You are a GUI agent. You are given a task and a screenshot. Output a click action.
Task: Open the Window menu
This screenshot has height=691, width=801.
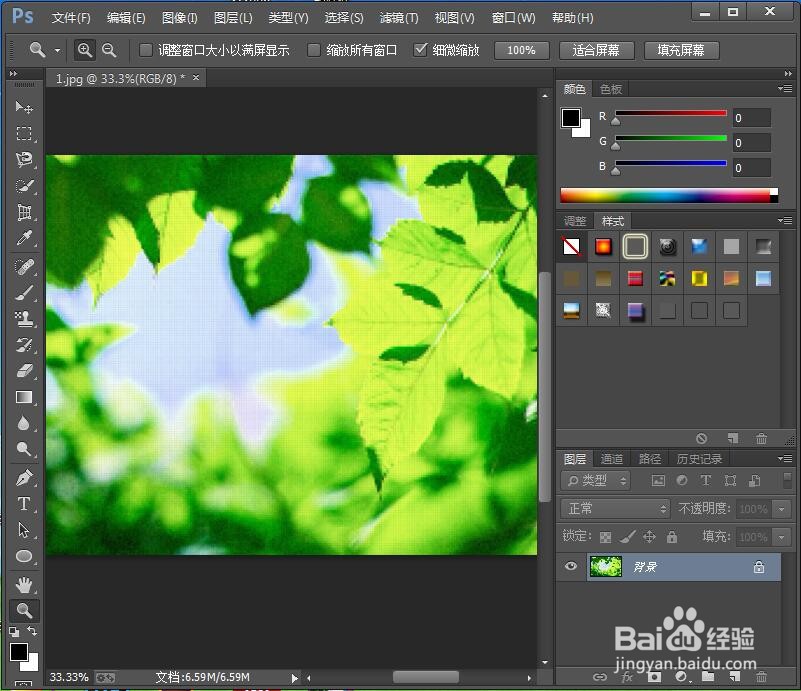click(x=513, y=18)
